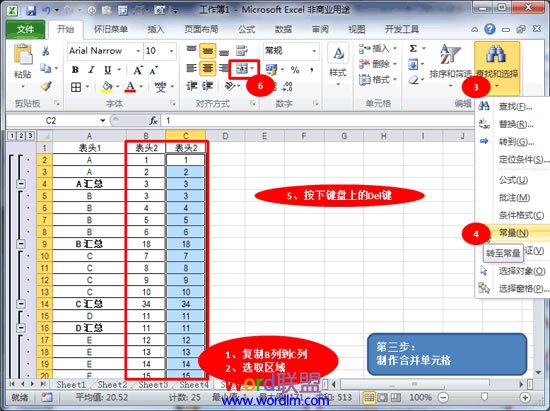550x411 pixels.
Task: Click the Merge and Center icon
Action: pos(242,69)
